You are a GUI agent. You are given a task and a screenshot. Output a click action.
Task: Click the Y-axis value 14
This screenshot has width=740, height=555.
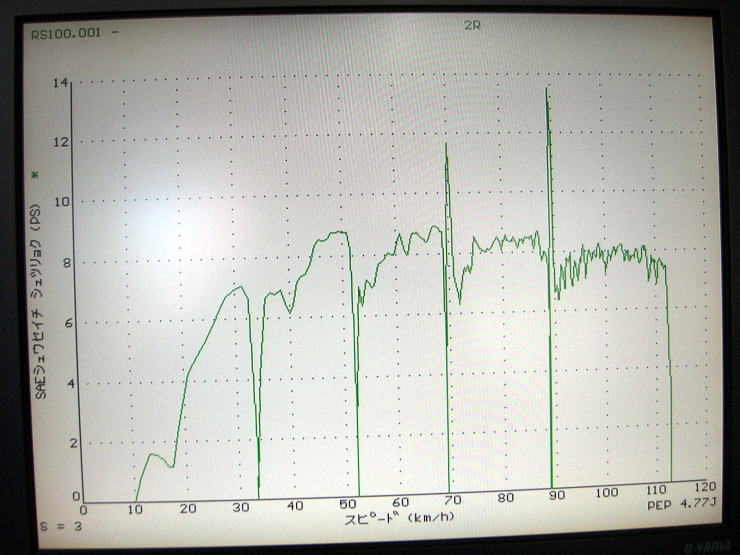point(60,83)
